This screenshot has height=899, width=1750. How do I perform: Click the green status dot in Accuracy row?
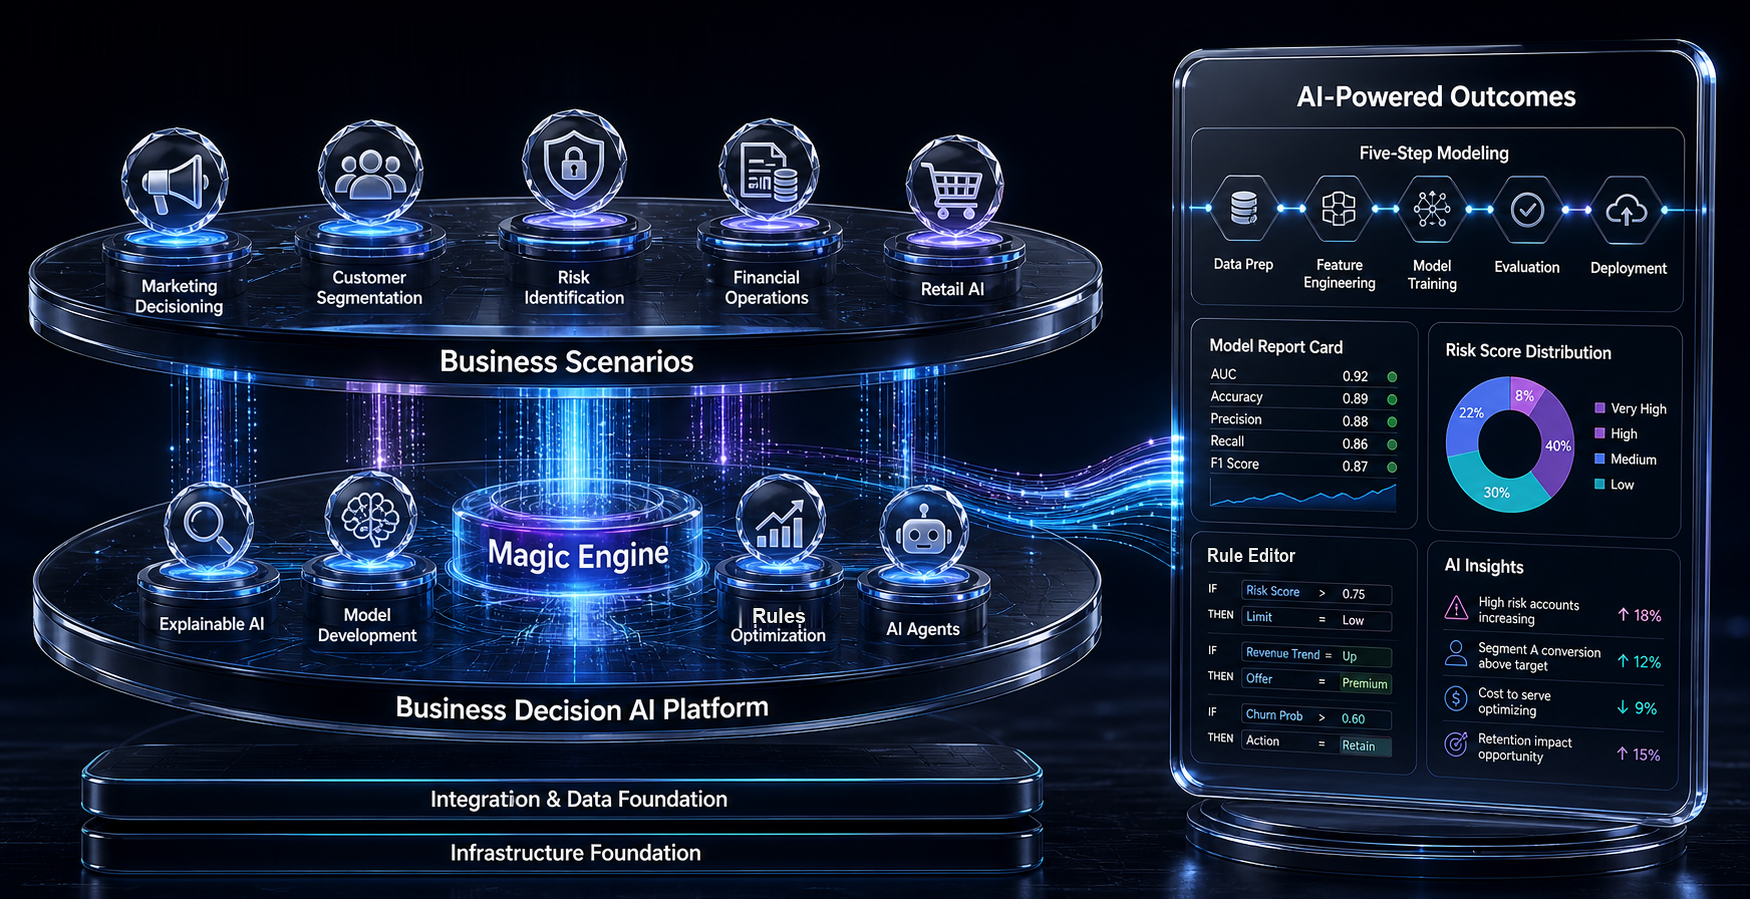coord(1392,399)
